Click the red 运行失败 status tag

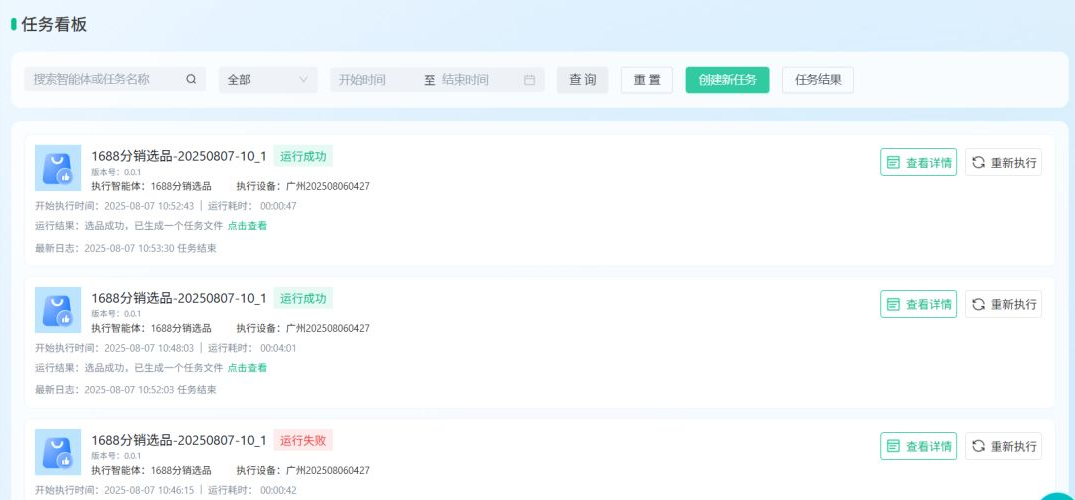click(303, 440)
